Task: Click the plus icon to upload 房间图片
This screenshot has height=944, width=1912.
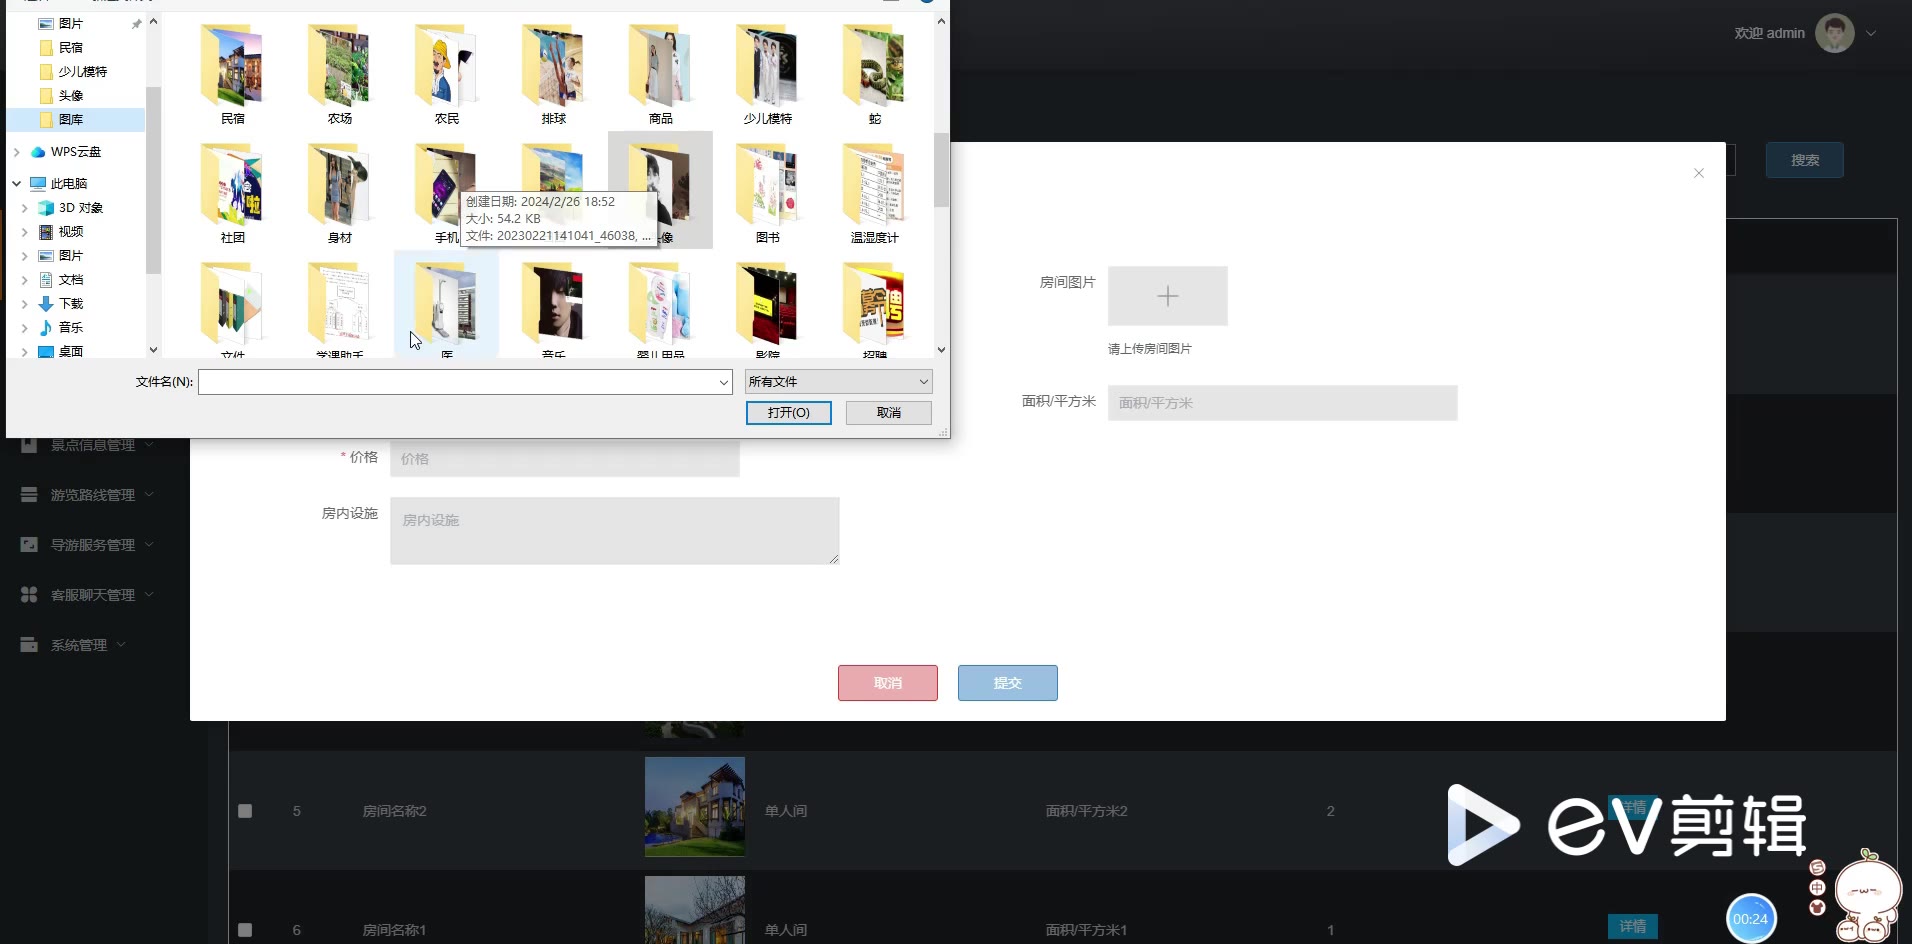Action: pos(1167,296)
